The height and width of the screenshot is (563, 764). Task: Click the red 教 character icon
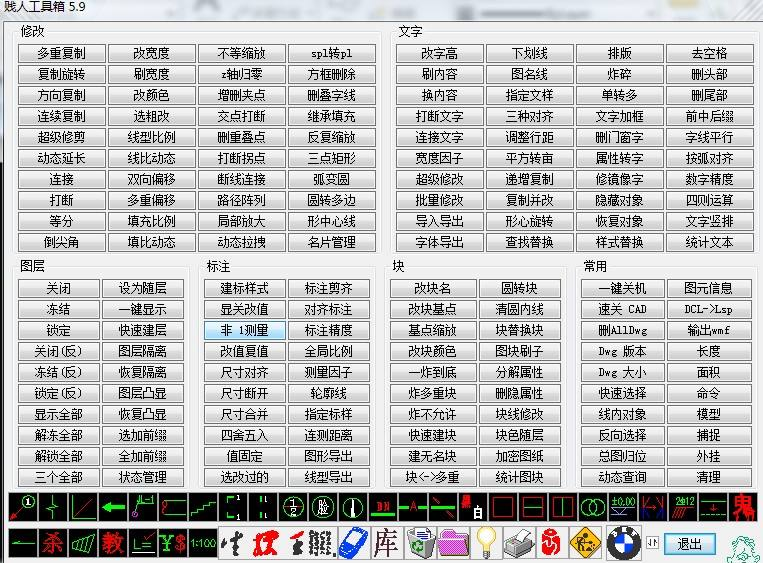tap(113, 543)
